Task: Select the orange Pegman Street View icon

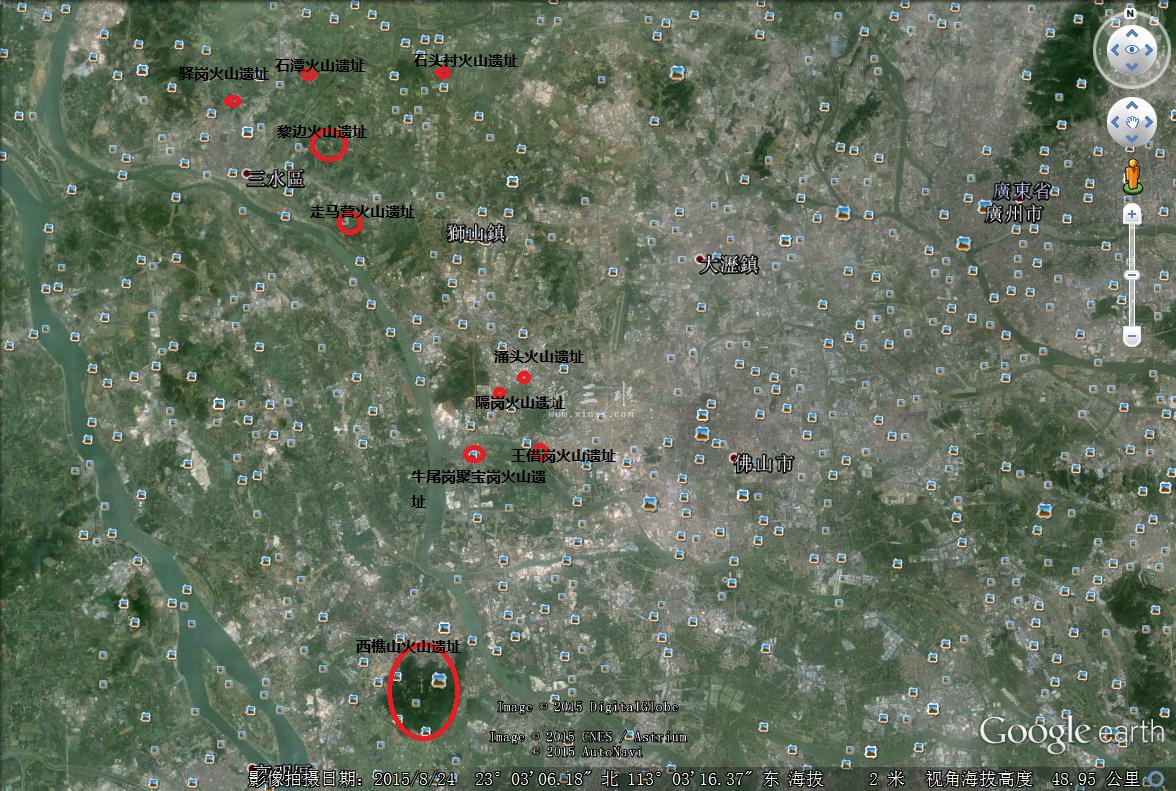Action: coord(1132,176)
